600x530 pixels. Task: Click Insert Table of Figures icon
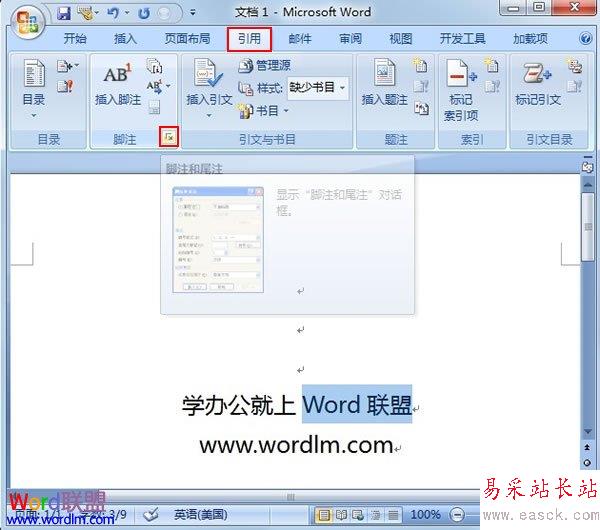coord(420,65)
